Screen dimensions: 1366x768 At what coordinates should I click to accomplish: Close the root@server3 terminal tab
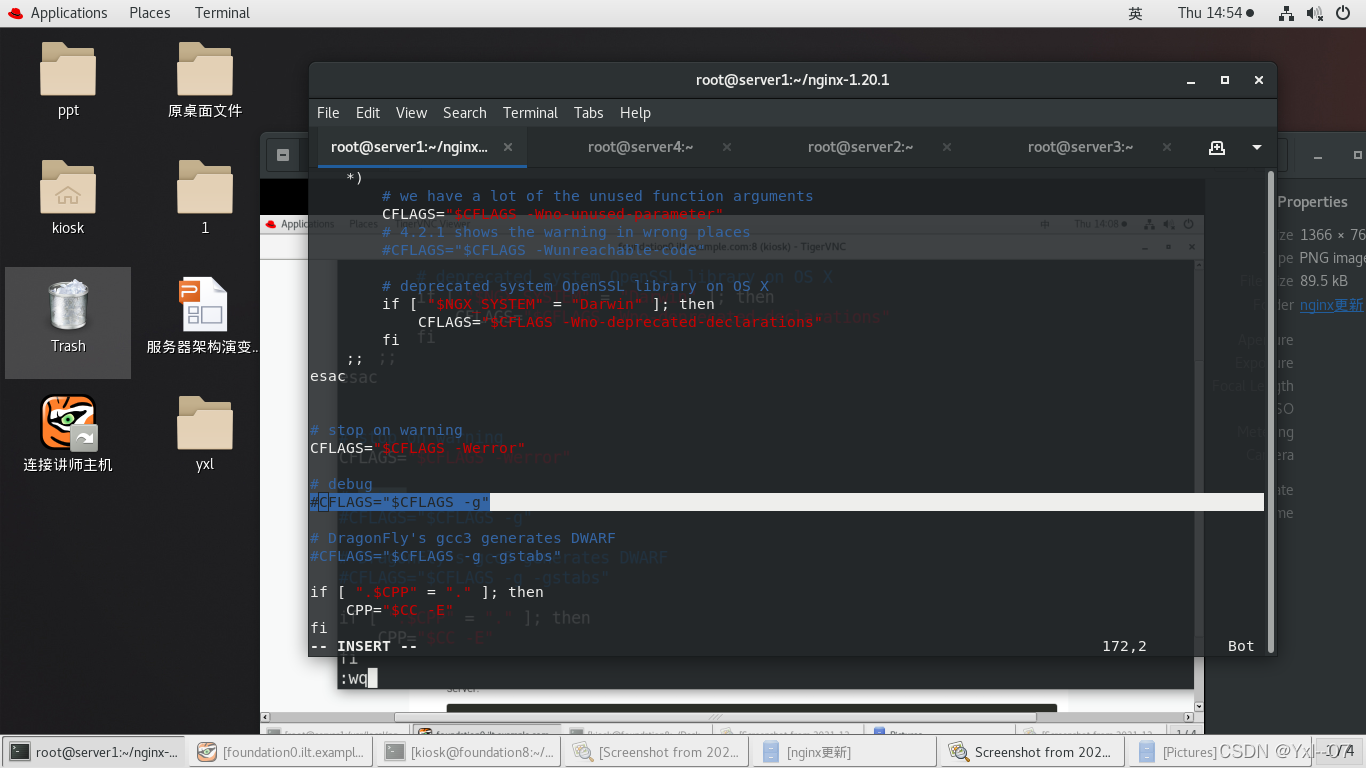click(x=1167, y=147)
